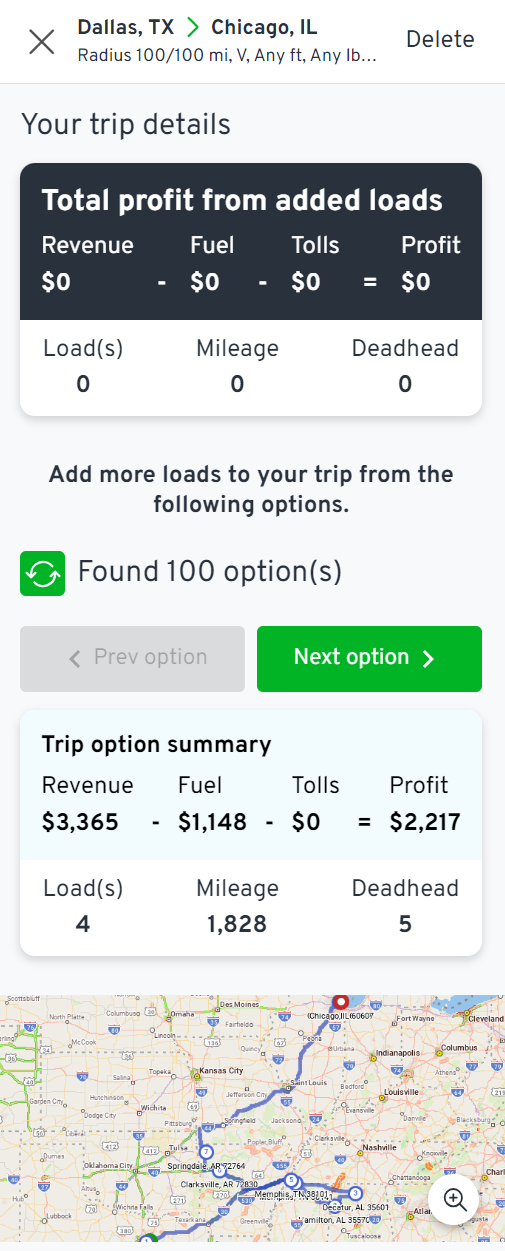505x1251 pixels.
Task: Select map stop marker number 5
Action: 292,1180
